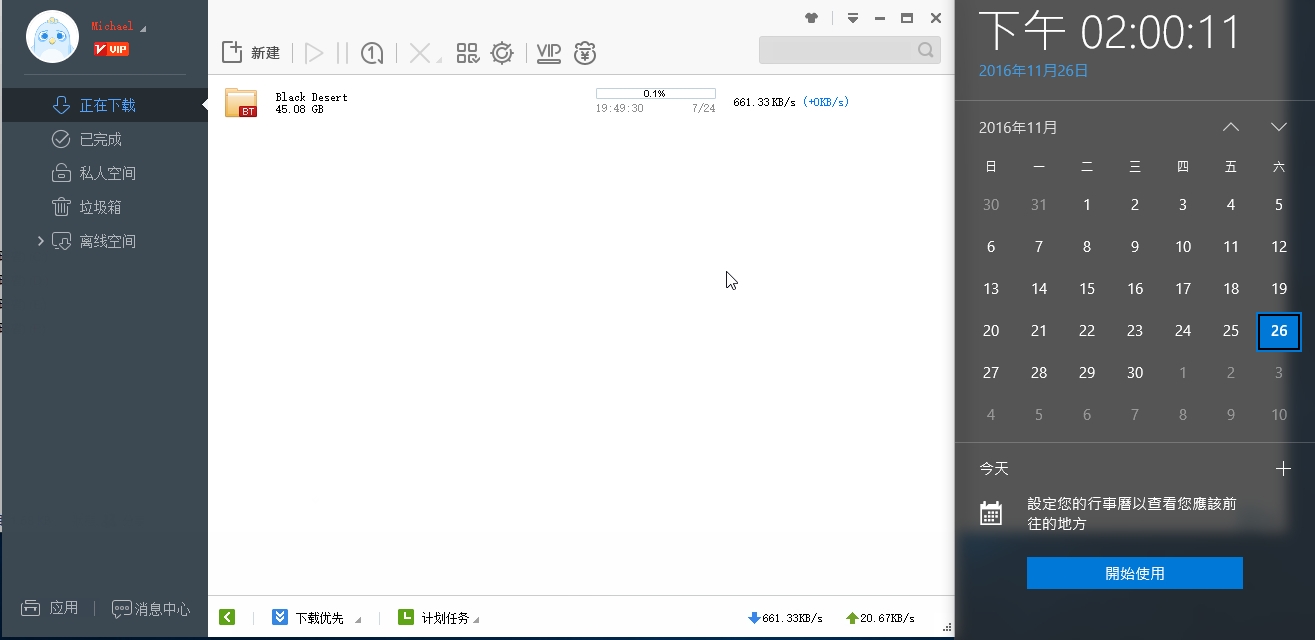Image resolution: width=1315 pixels, height=640 pixels.
Task: Click the plus icon beside 今天
Action: click(1284, 468)
